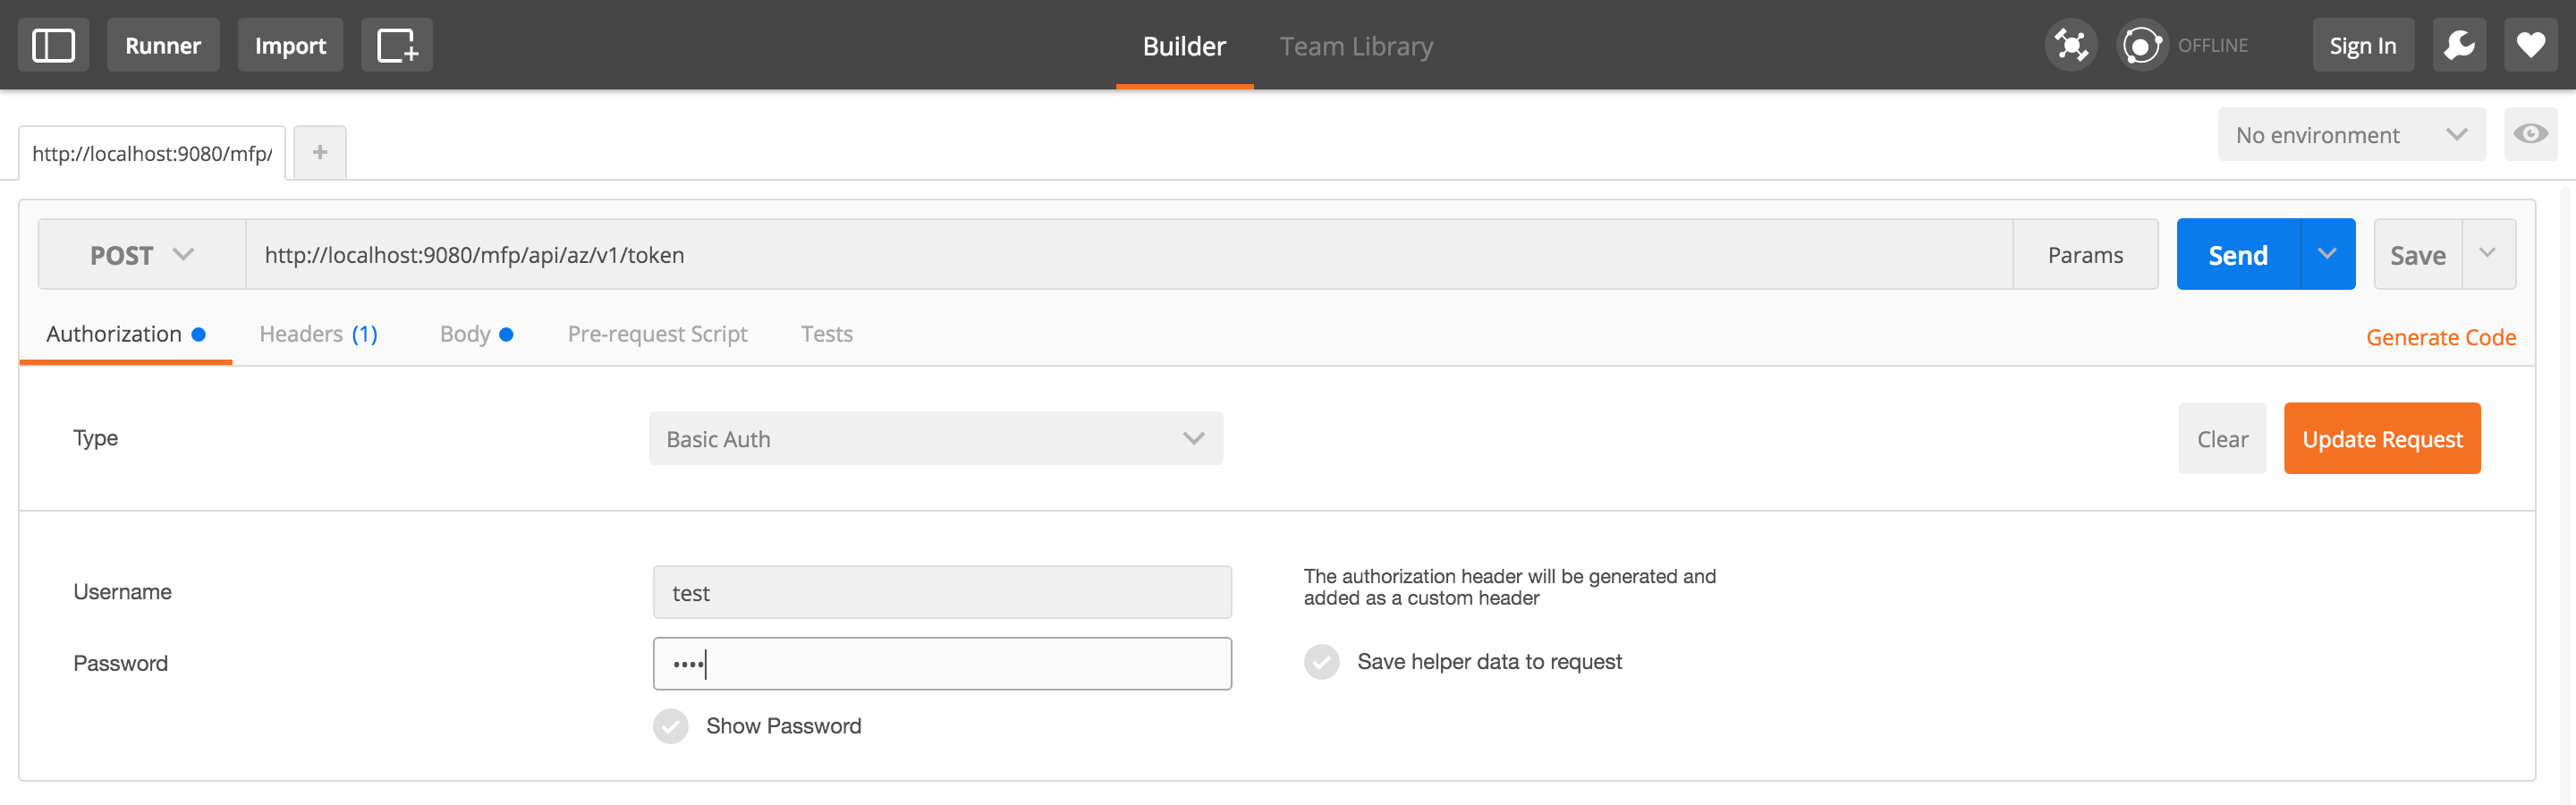Screen dimensions: 2576x805
Task: Open the Pre-request Script tab
Action: (x=657, y=334)
